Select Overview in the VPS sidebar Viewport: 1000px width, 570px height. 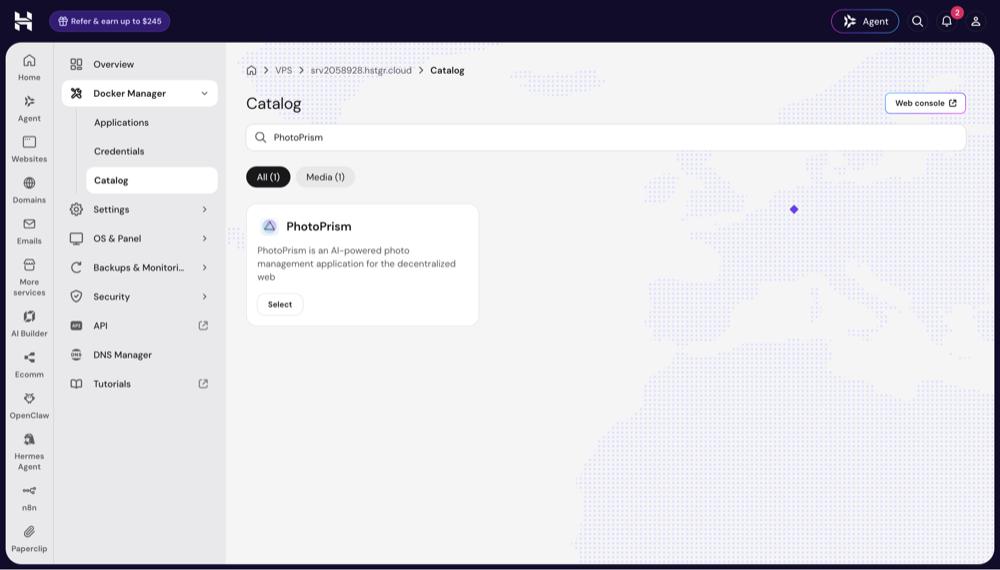[x=140, y=64]
